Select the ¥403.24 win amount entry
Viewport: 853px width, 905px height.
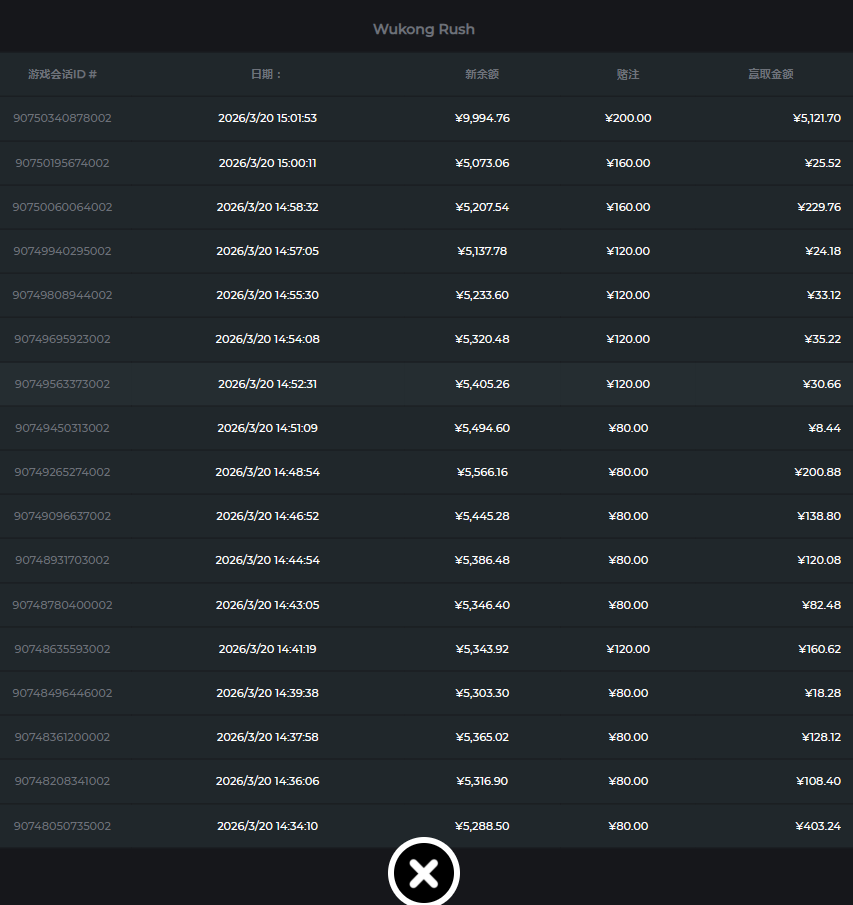[x=817, y=826]
